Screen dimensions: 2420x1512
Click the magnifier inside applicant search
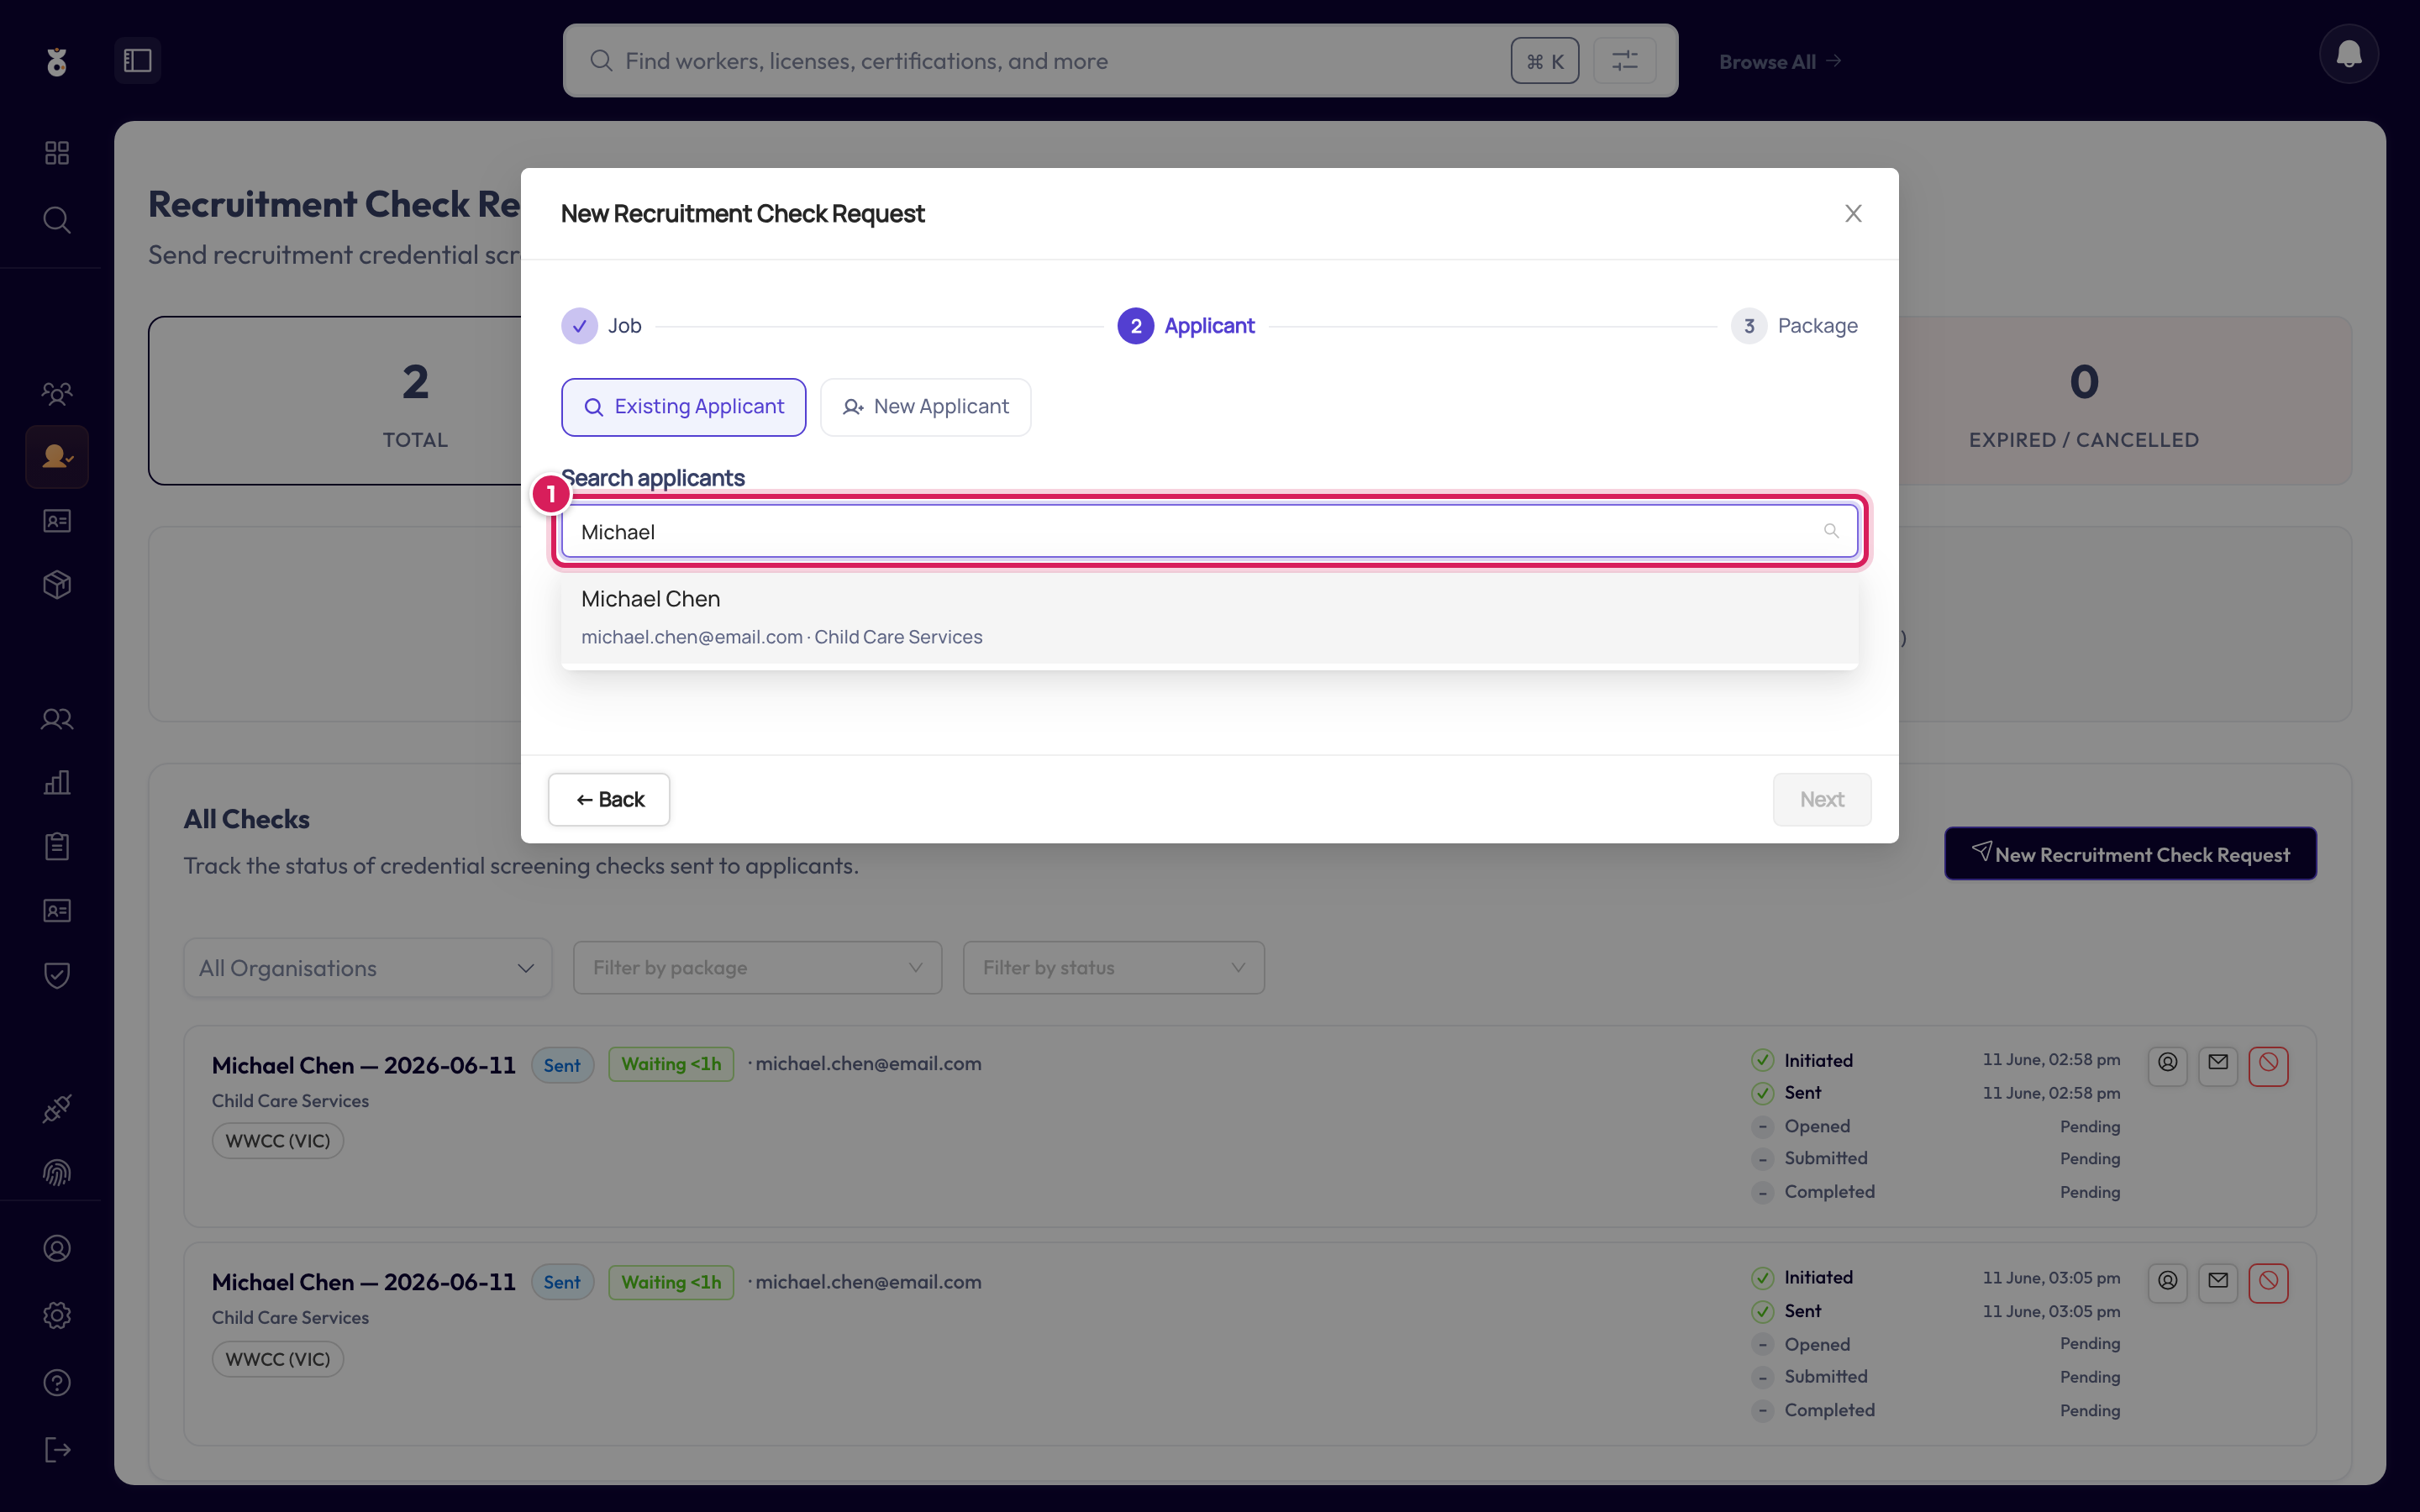point(1831,531)
